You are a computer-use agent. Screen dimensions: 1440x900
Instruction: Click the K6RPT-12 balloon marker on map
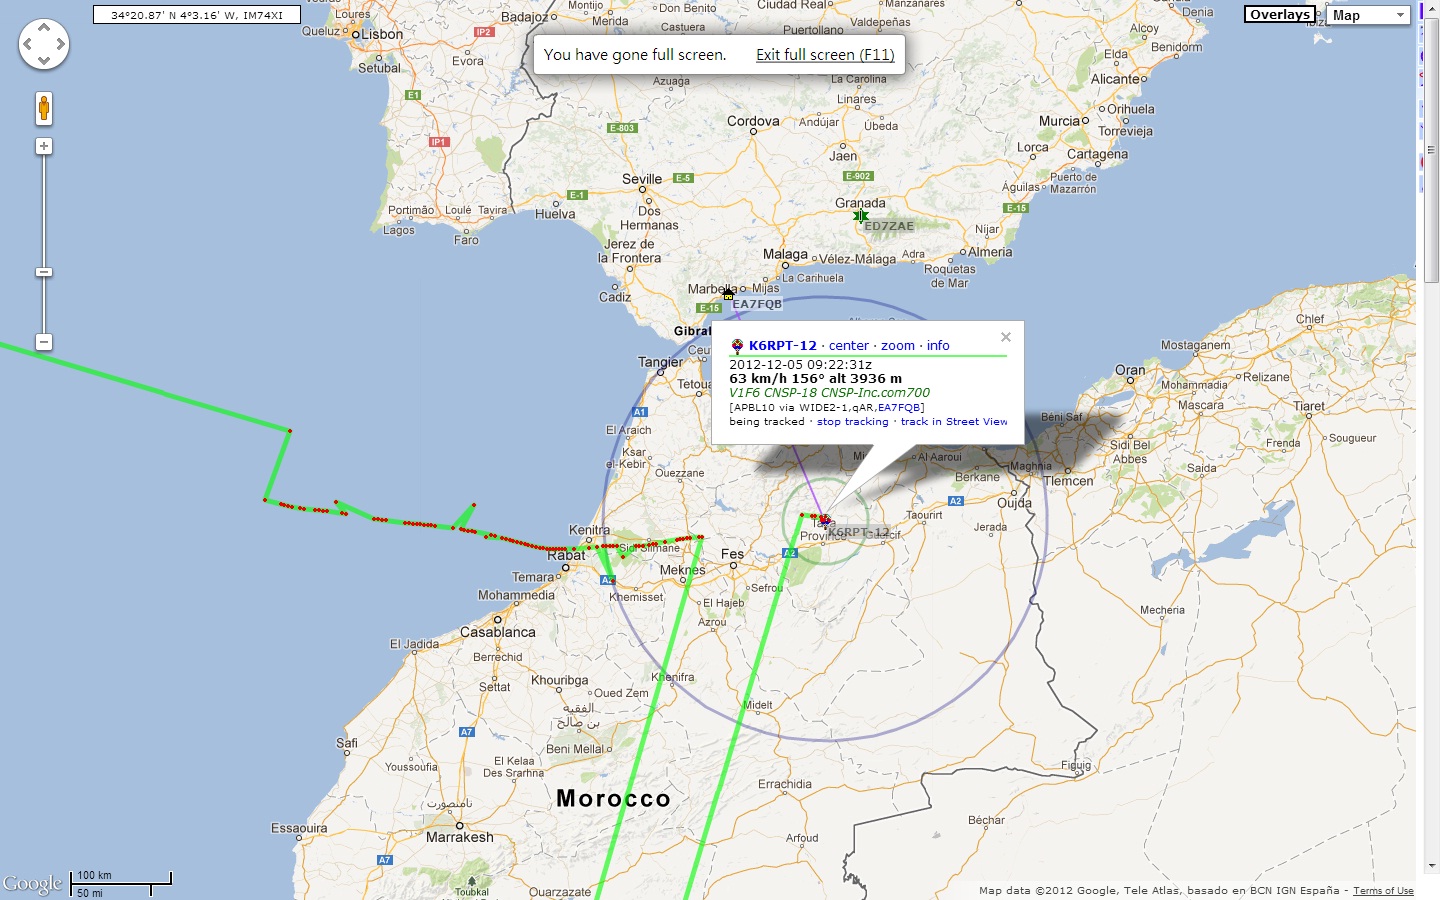[824, 520]
